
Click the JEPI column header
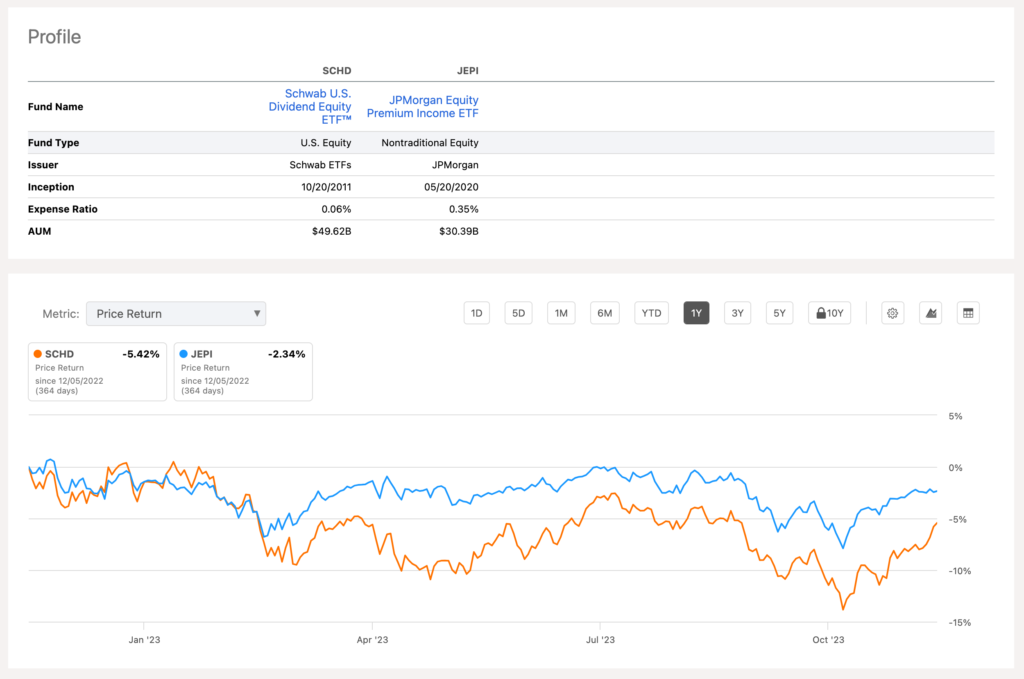(x=468, y=71)
